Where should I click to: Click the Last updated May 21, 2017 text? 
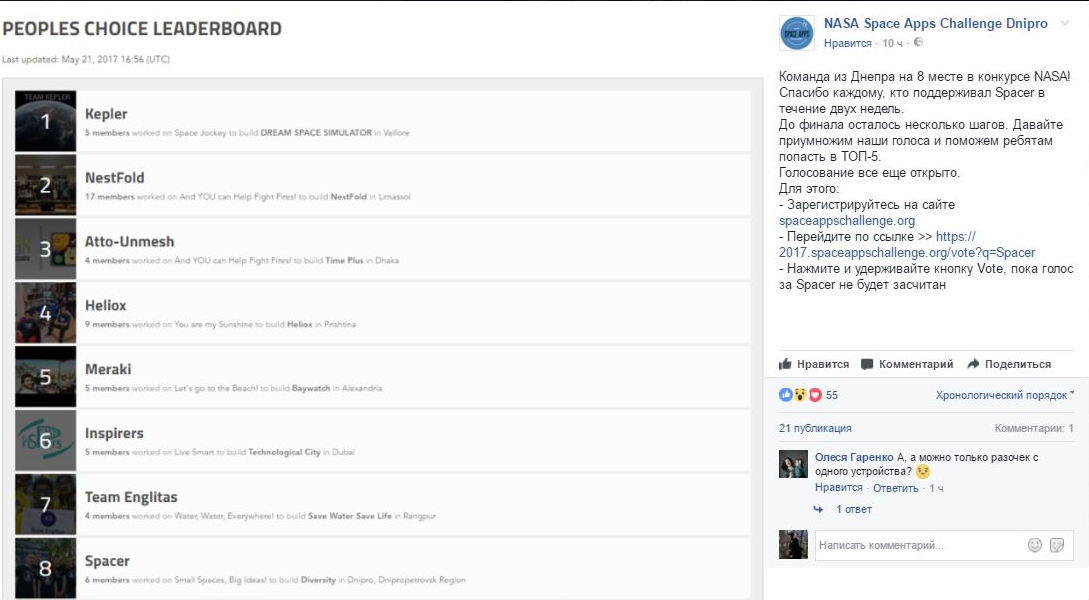click(86, 59)
